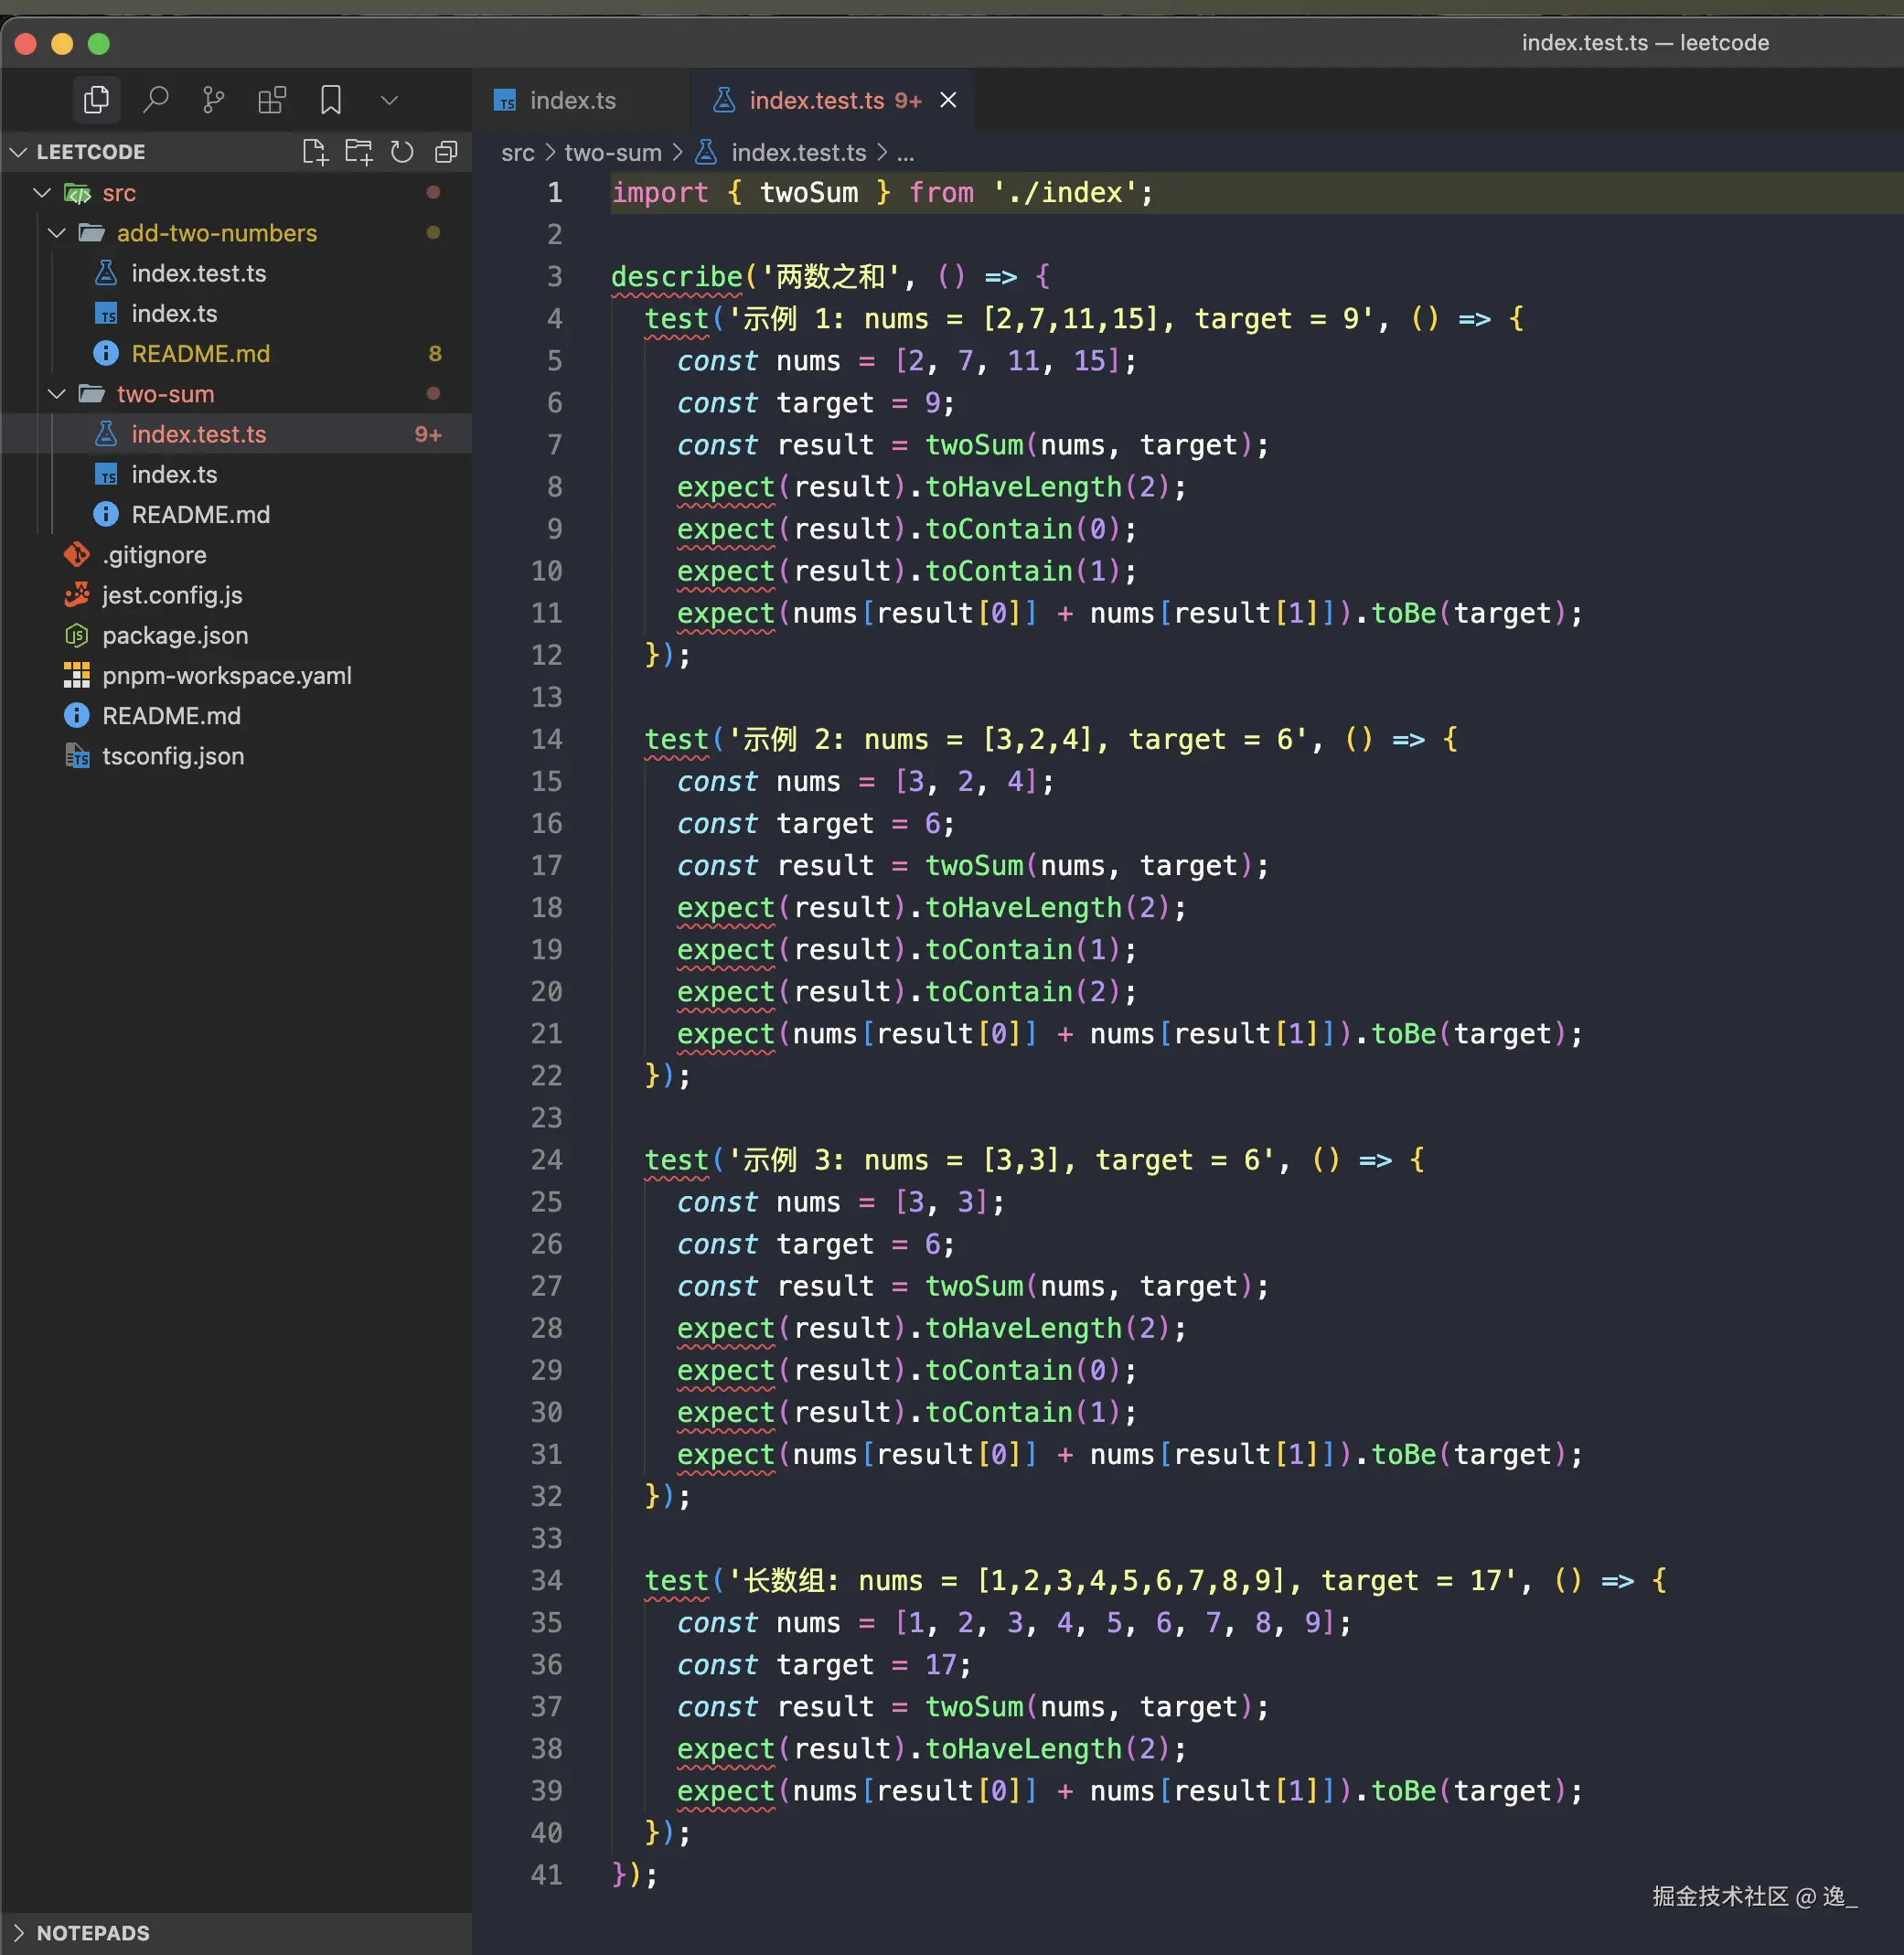Refresh the Explorer file tree
1904x1955 pixels.
[402, 152]
